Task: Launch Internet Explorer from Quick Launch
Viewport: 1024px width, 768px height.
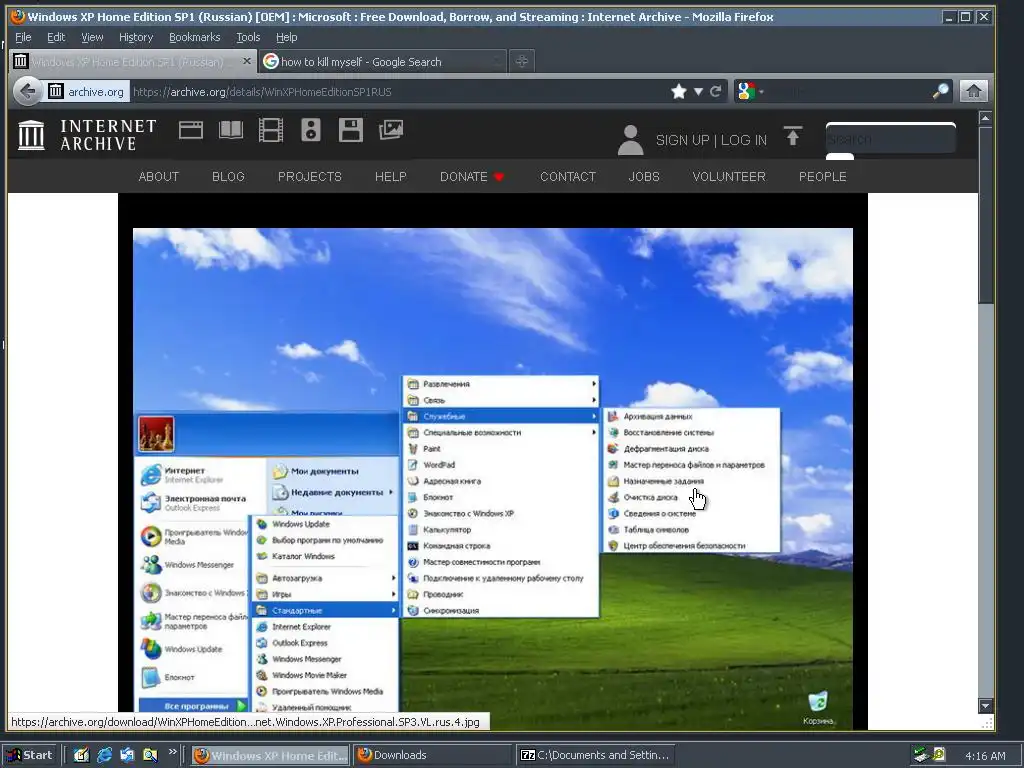Action: [104, 755]
